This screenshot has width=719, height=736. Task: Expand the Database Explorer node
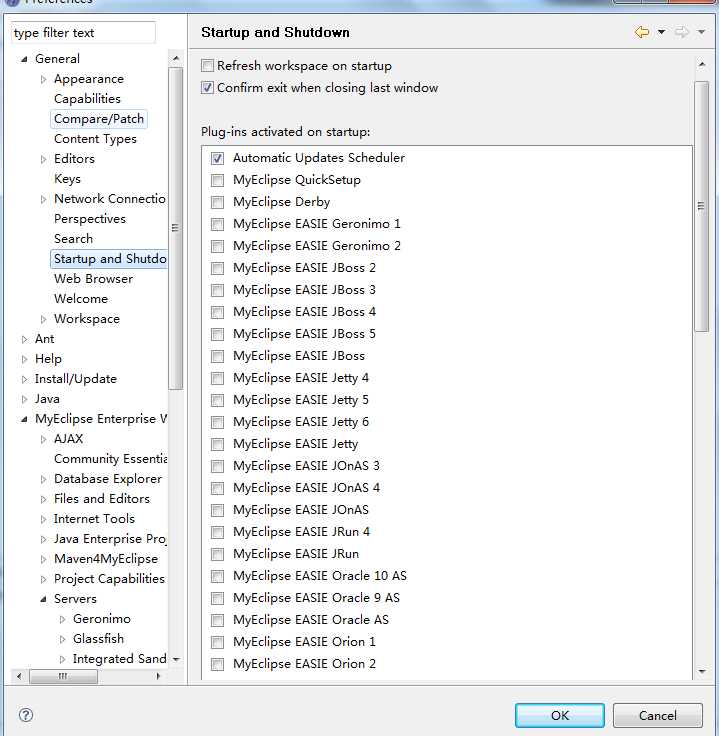tap(43, 479)
